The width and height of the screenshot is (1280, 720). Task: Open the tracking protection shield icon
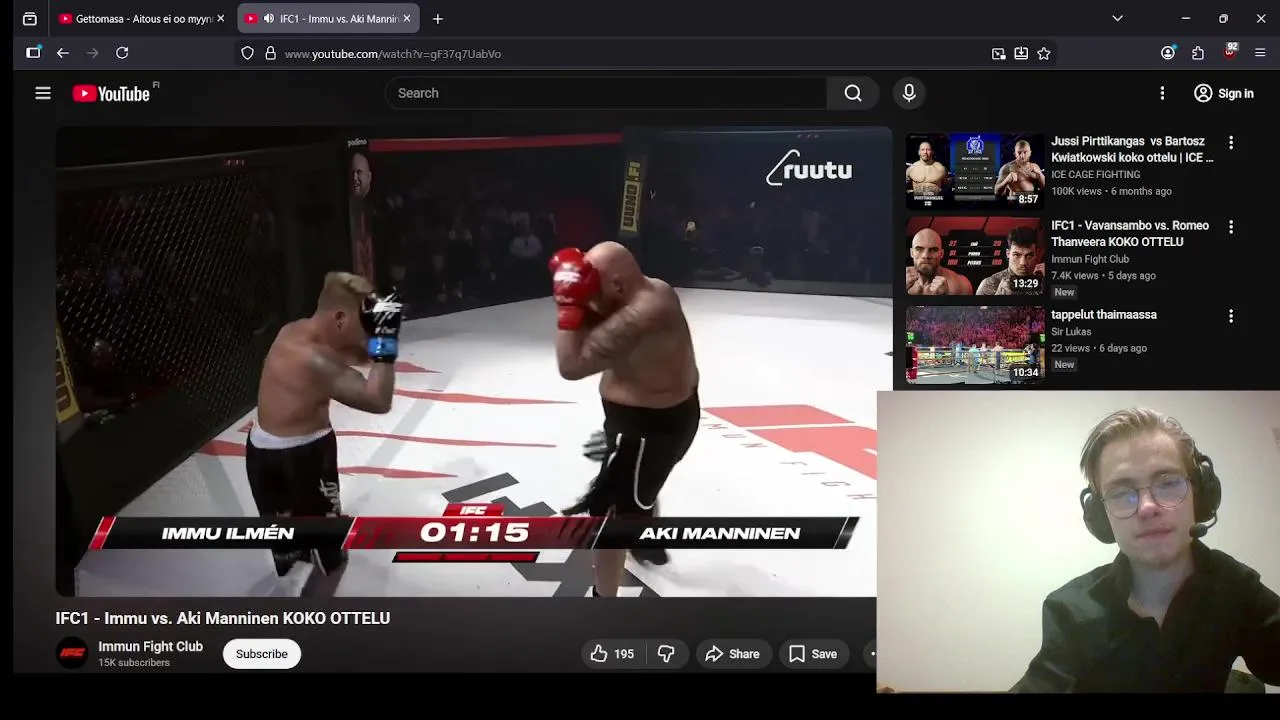pos(248,54)
